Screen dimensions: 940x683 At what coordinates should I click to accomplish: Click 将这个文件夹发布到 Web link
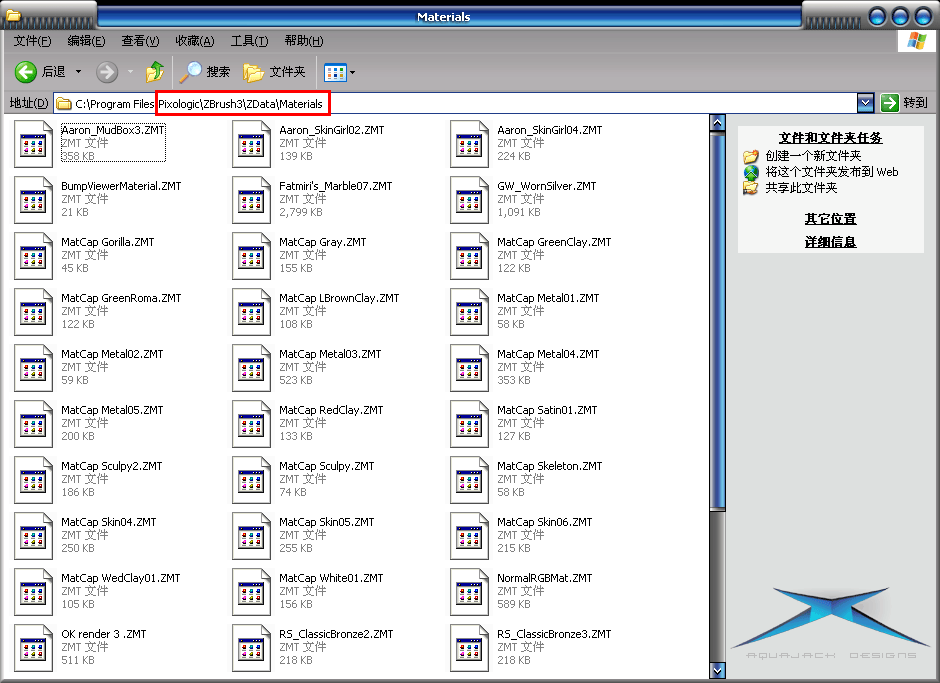(831, 172)
